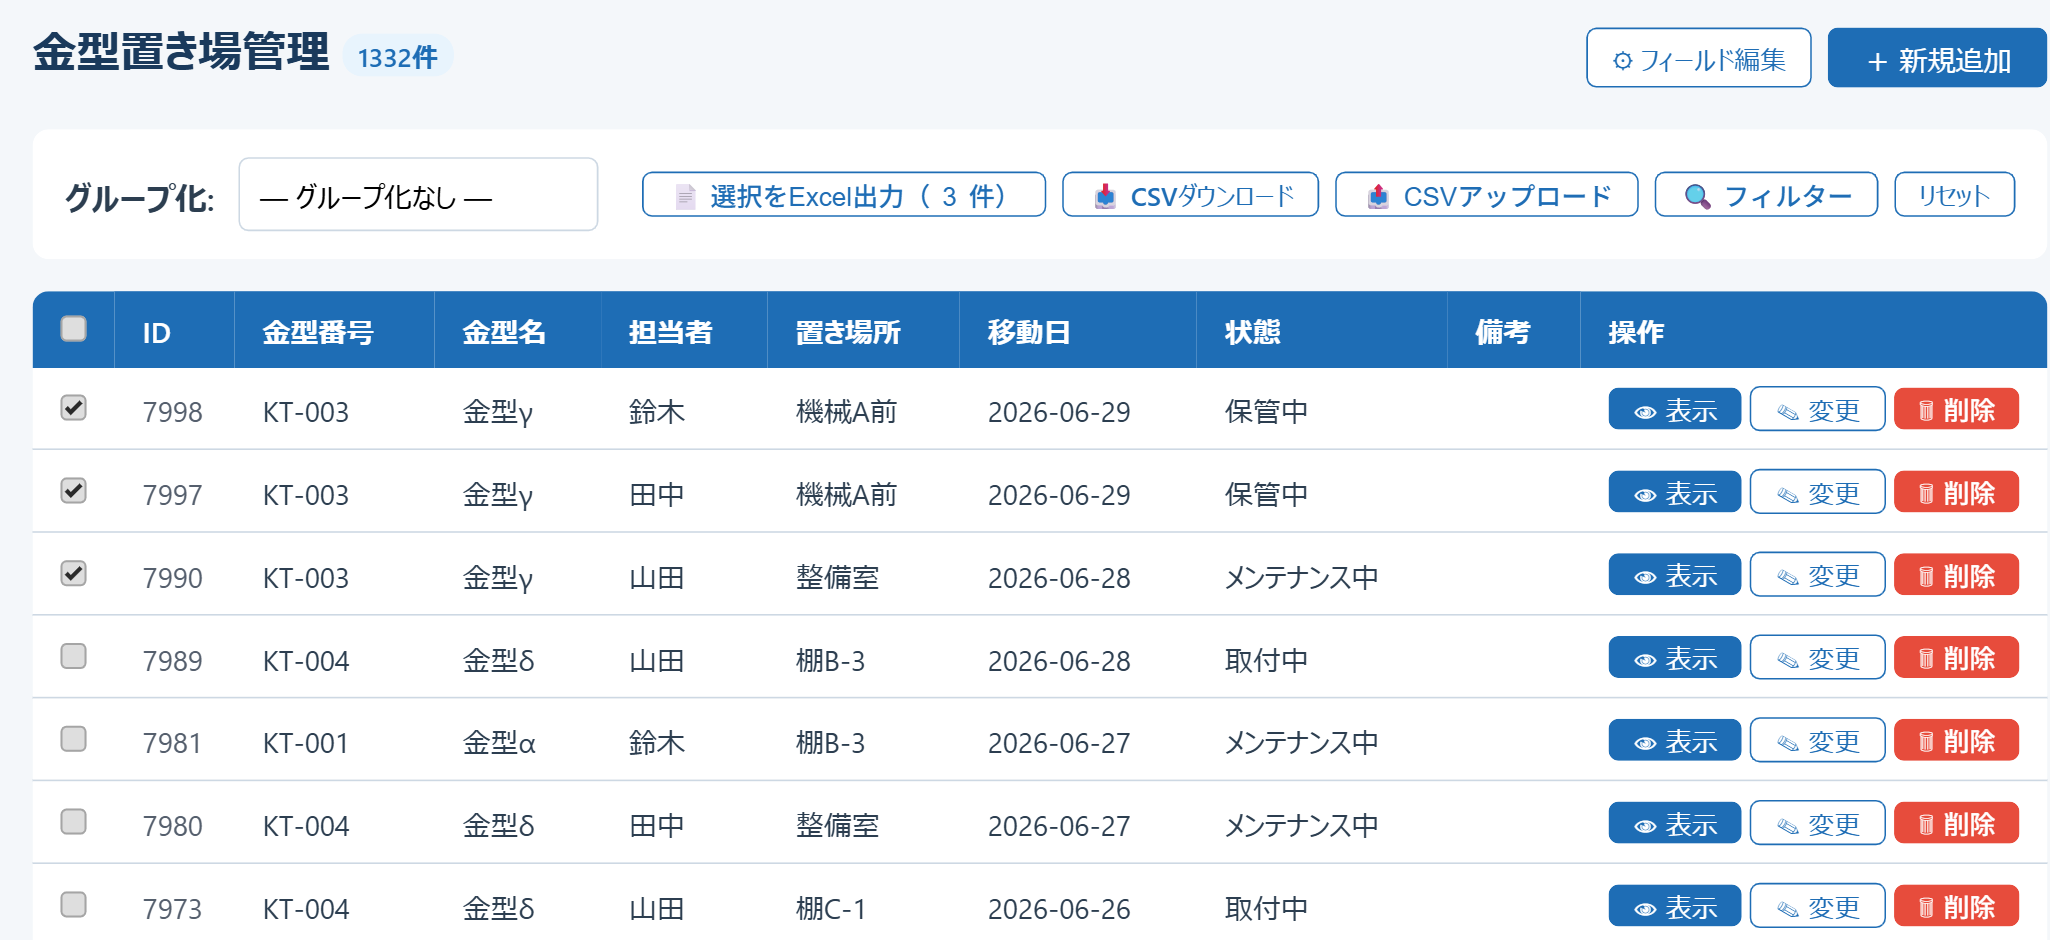
Task: Check the checkbox for row 7980
Action: pos(74,822)
